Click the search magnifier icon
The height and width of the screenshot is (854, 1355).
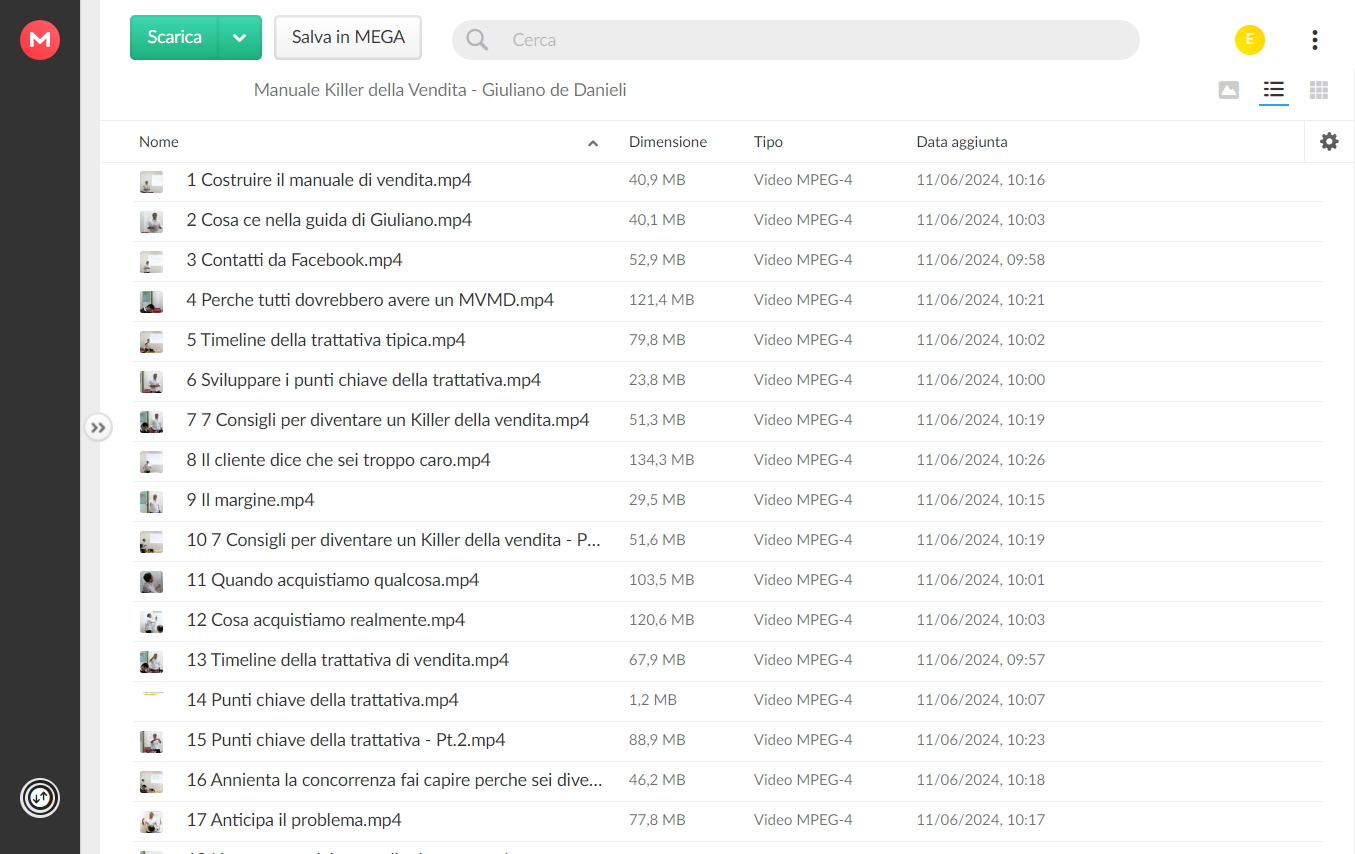(477, 40)
